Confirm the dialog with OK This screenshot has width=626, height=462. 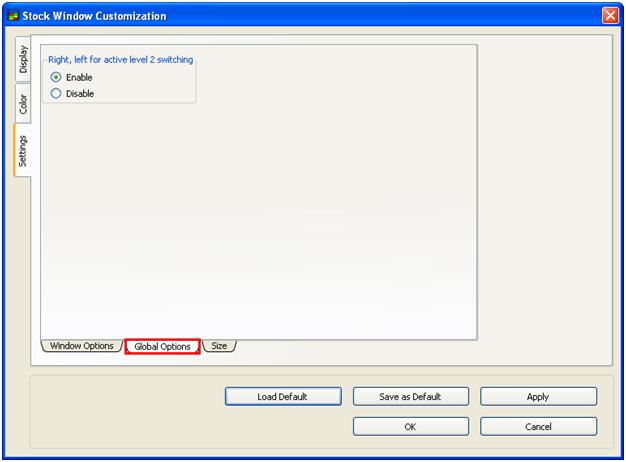point(410,427)
